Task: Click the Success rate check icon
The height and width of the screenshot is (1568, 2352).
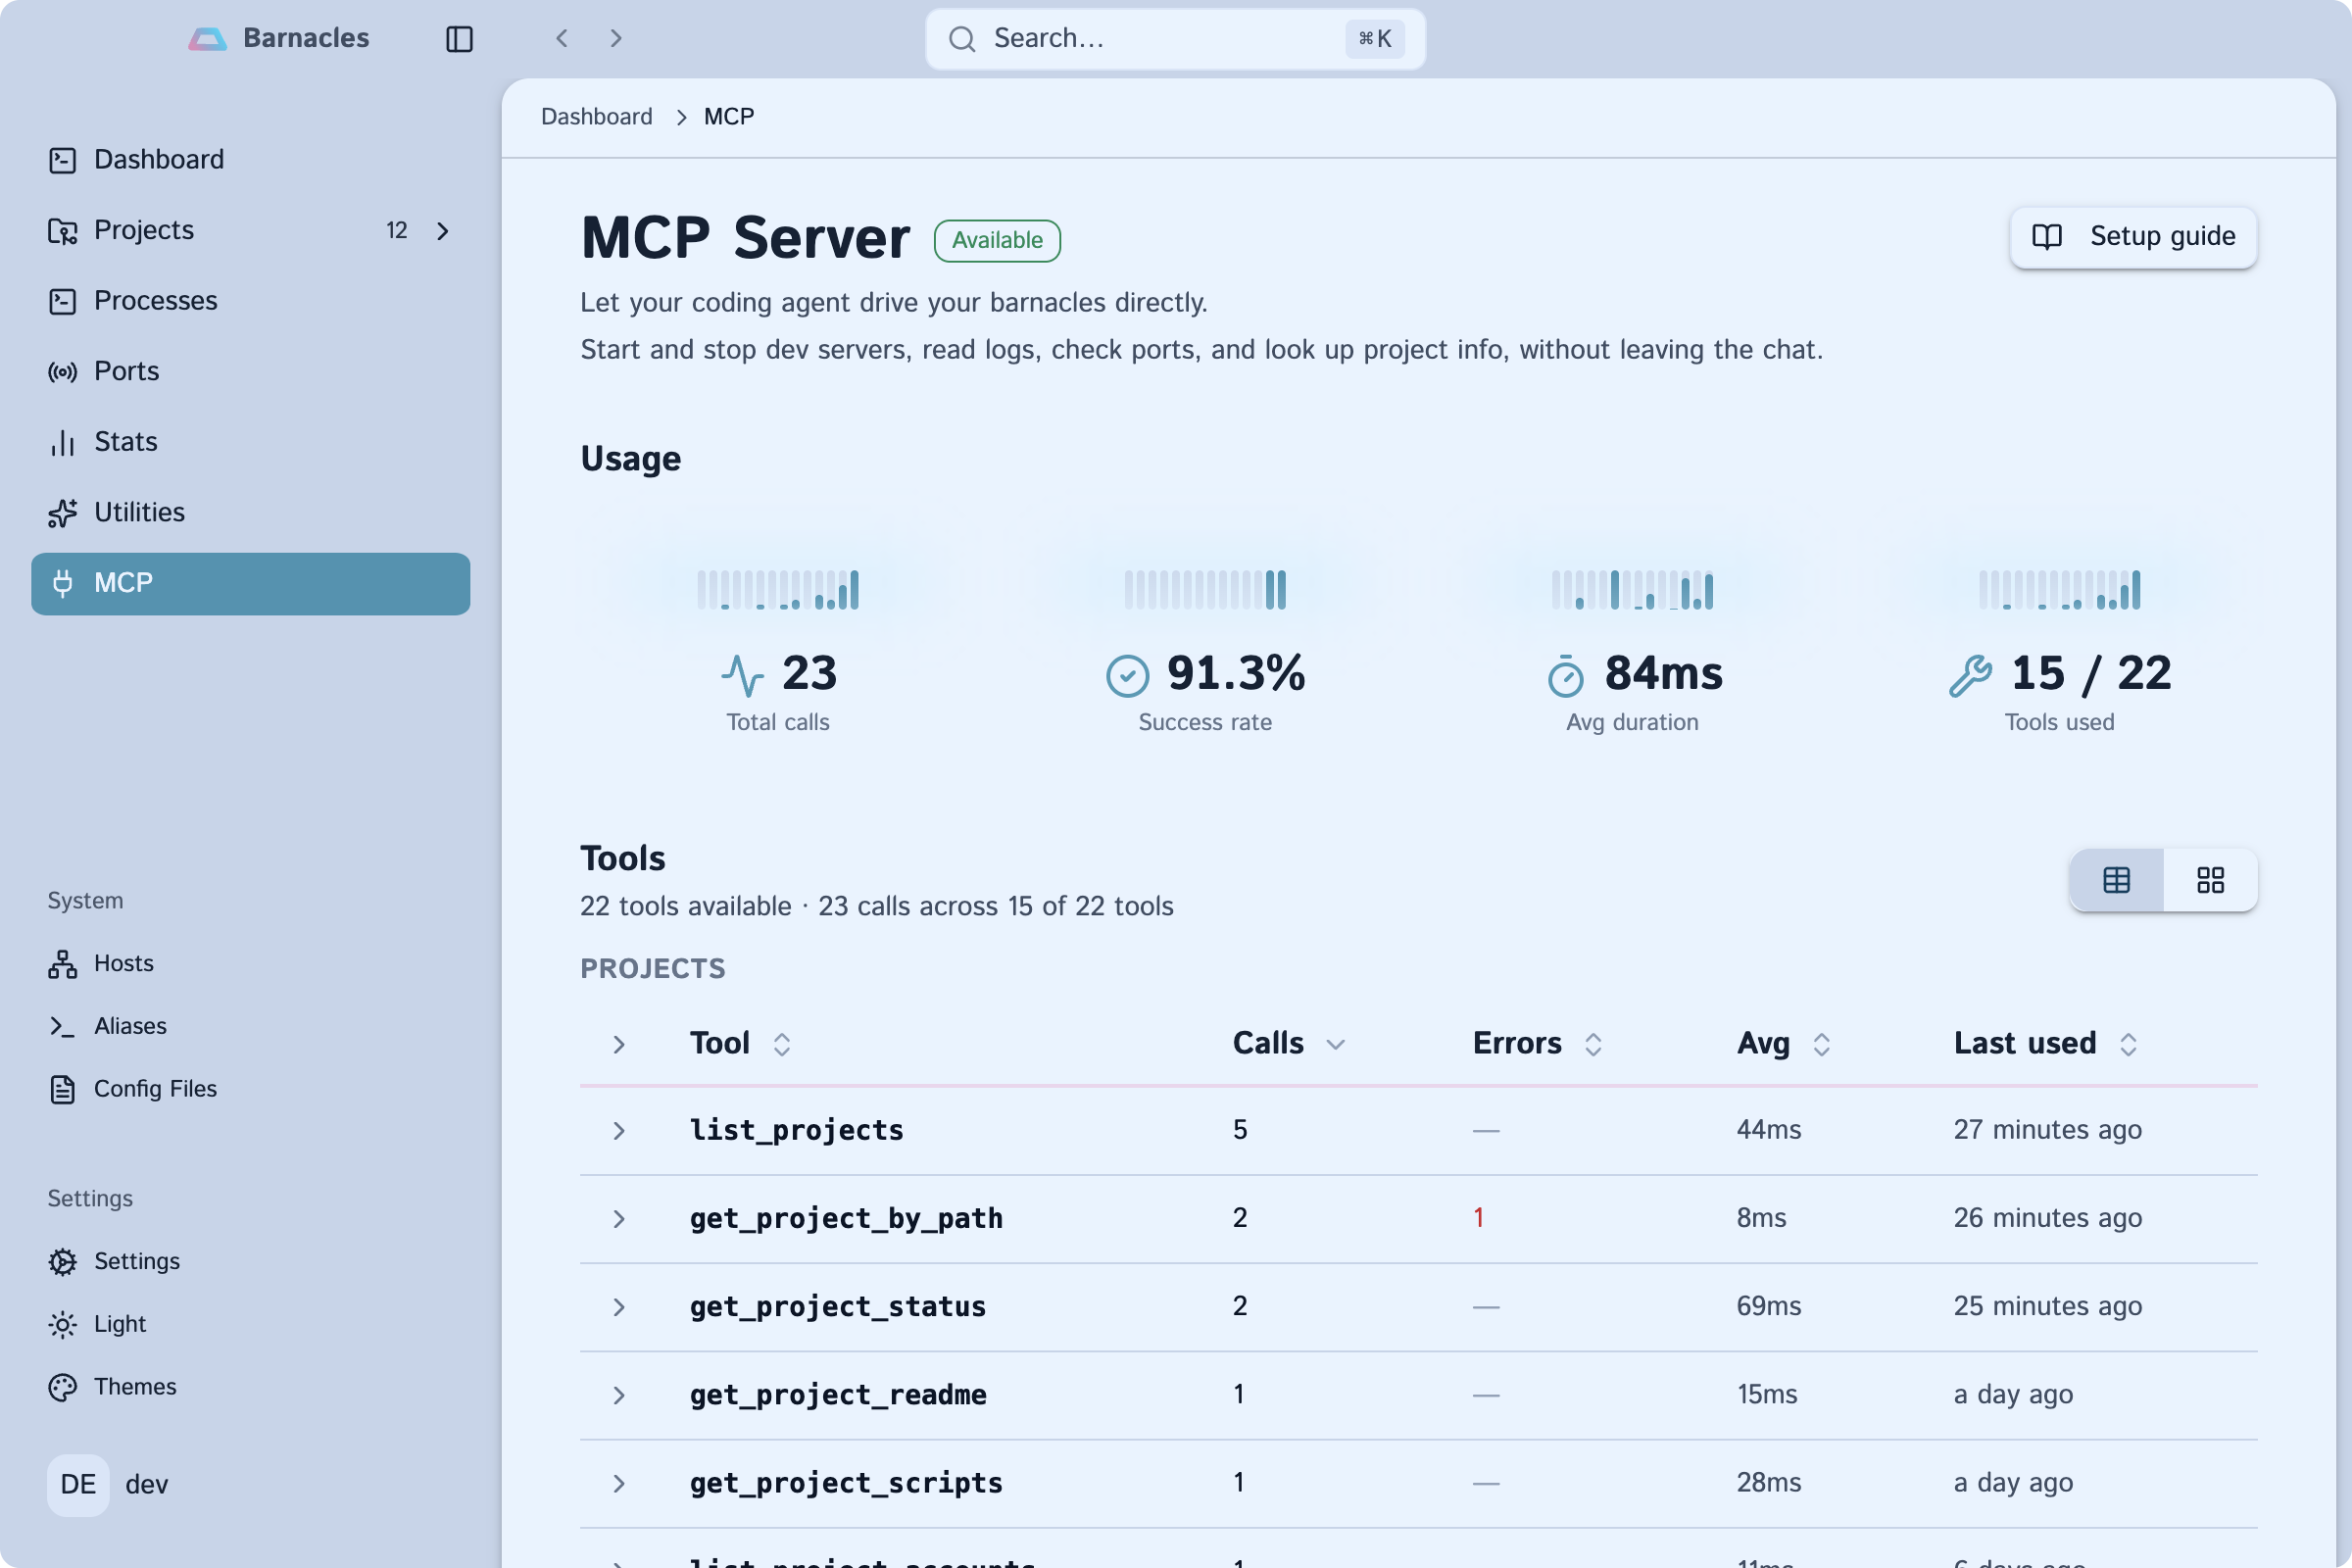Action: 1127,676
